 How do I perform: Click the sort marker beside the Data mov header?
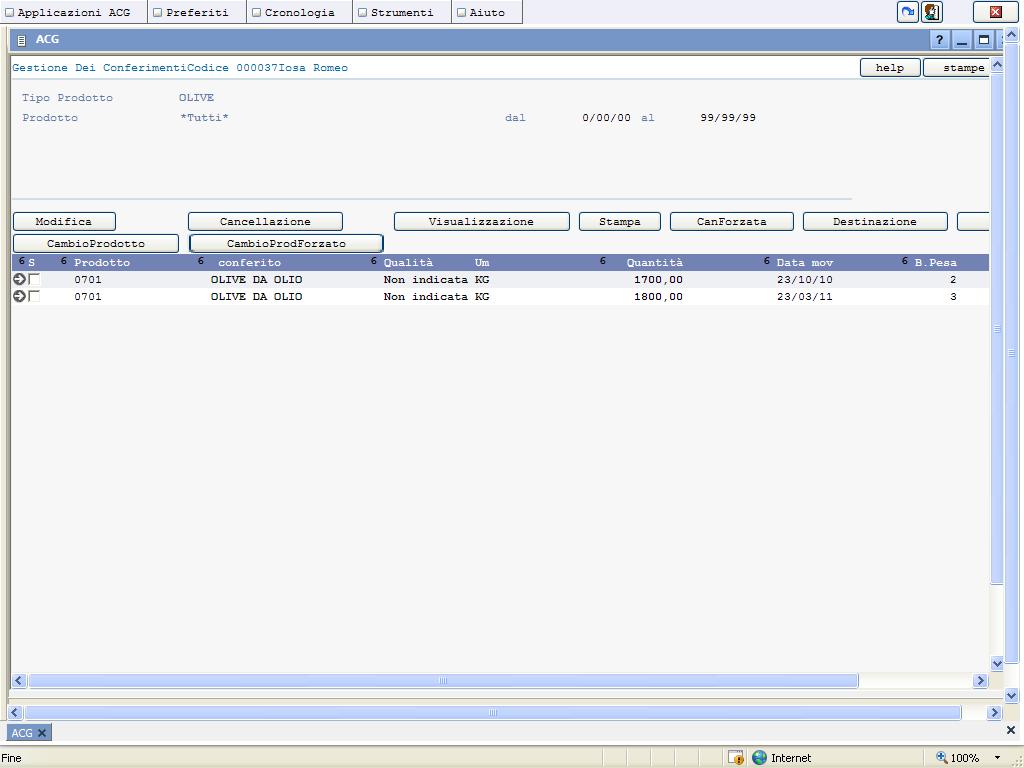click(x=767, y=261)
